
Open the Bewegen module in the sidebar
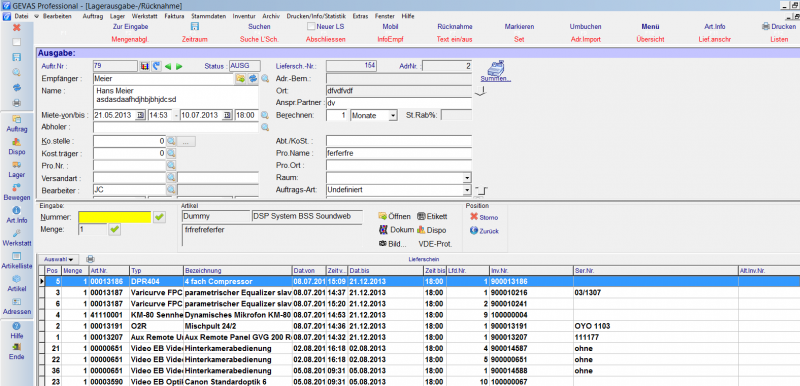point(16,192)
